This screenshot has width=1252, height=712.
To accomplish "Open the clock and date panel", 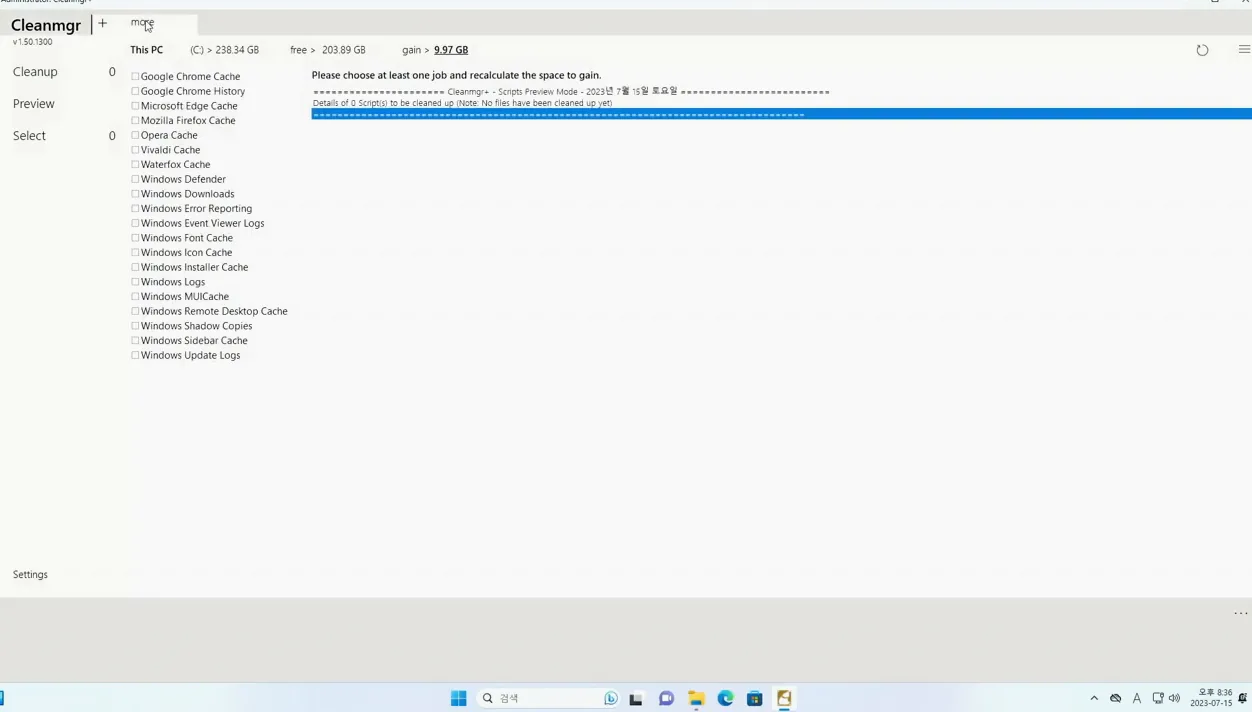I will [x=1211, y=698].
